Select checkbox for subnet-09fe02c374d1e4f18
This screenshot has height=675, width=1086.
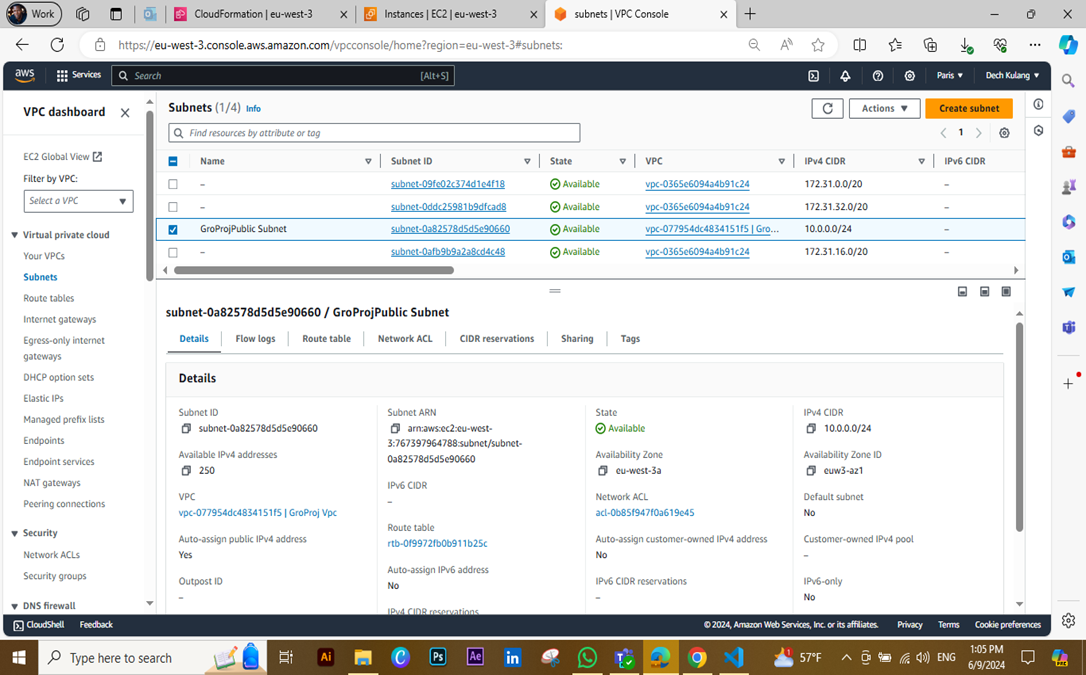(x=173, y=184)
